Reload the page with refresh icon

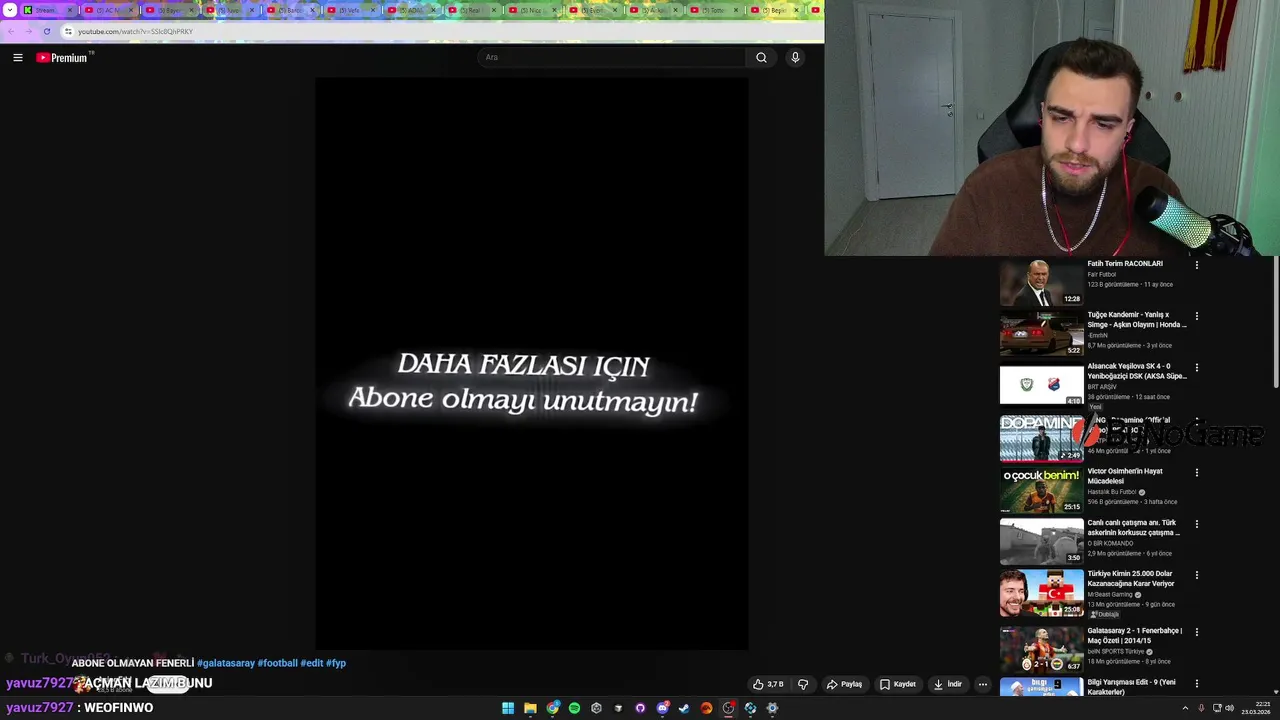(46, 31)
